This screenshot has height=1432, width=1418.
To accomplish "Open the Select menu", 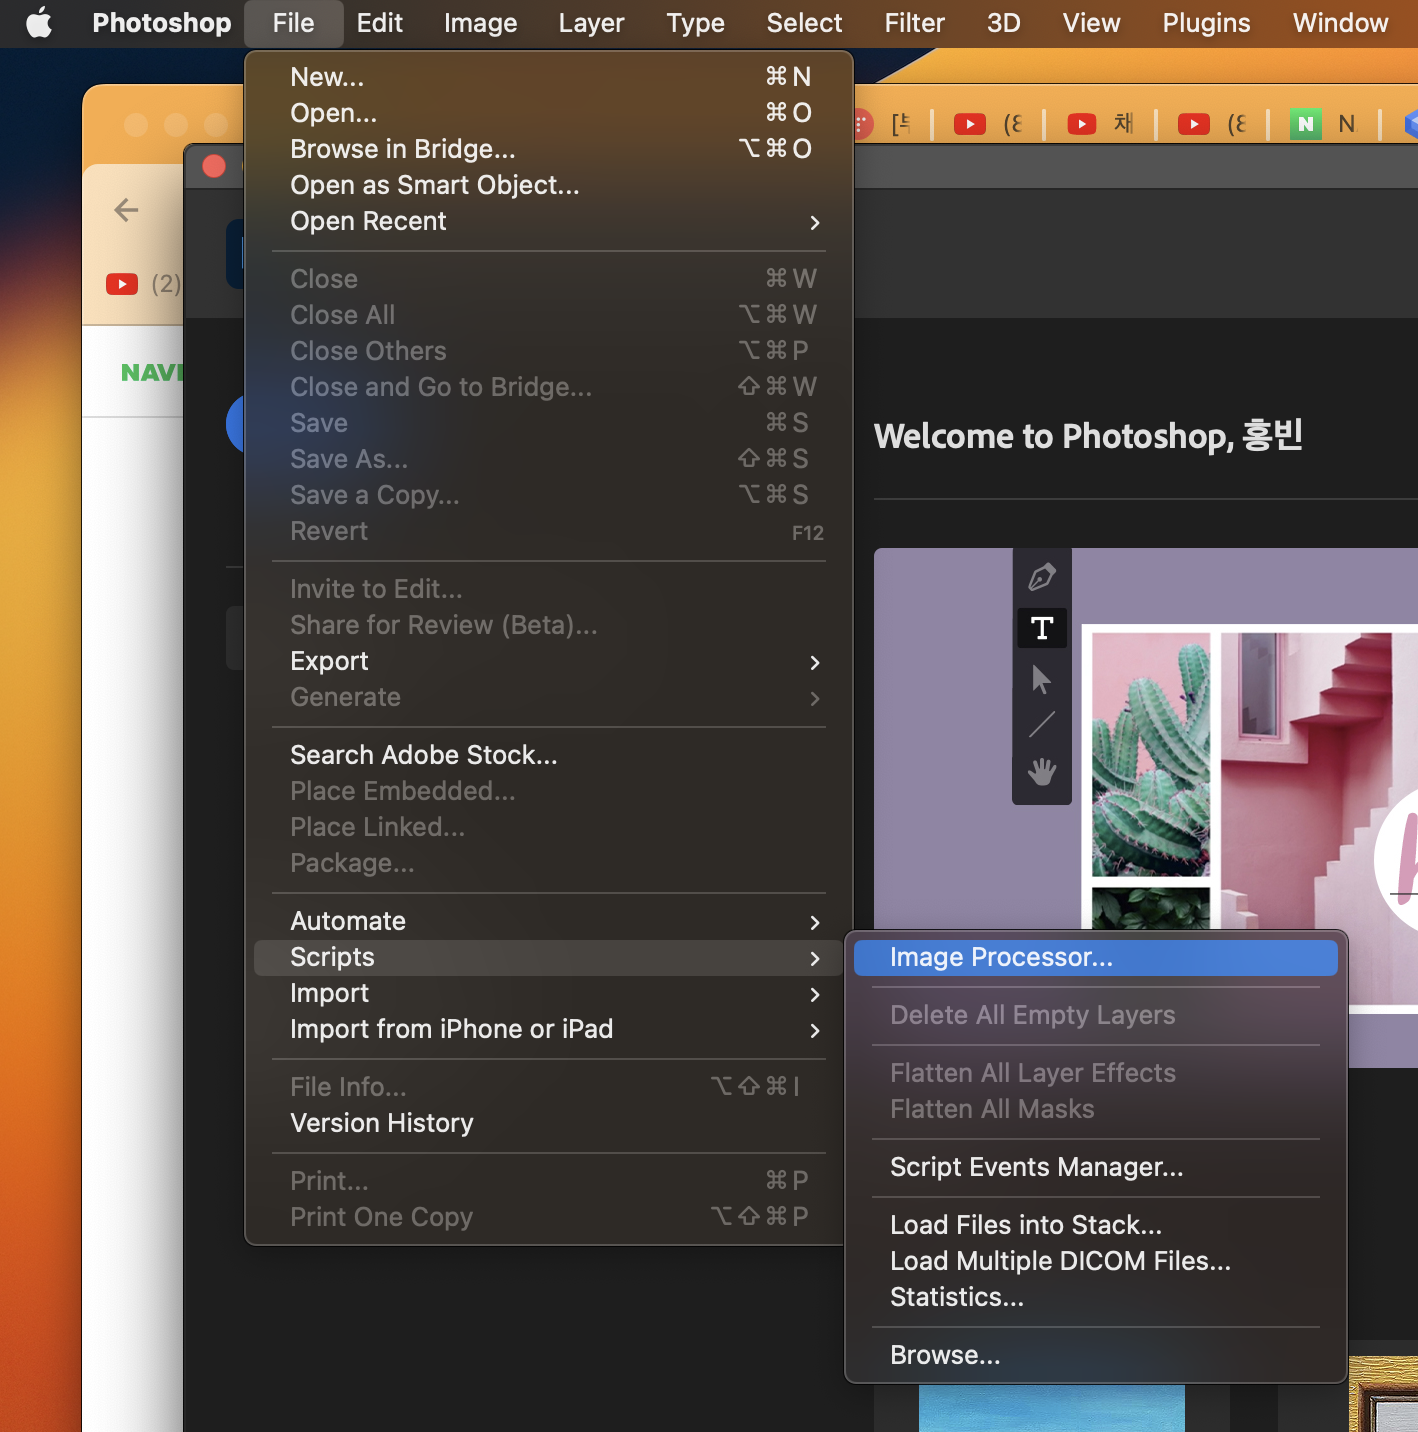I will 805,22.
